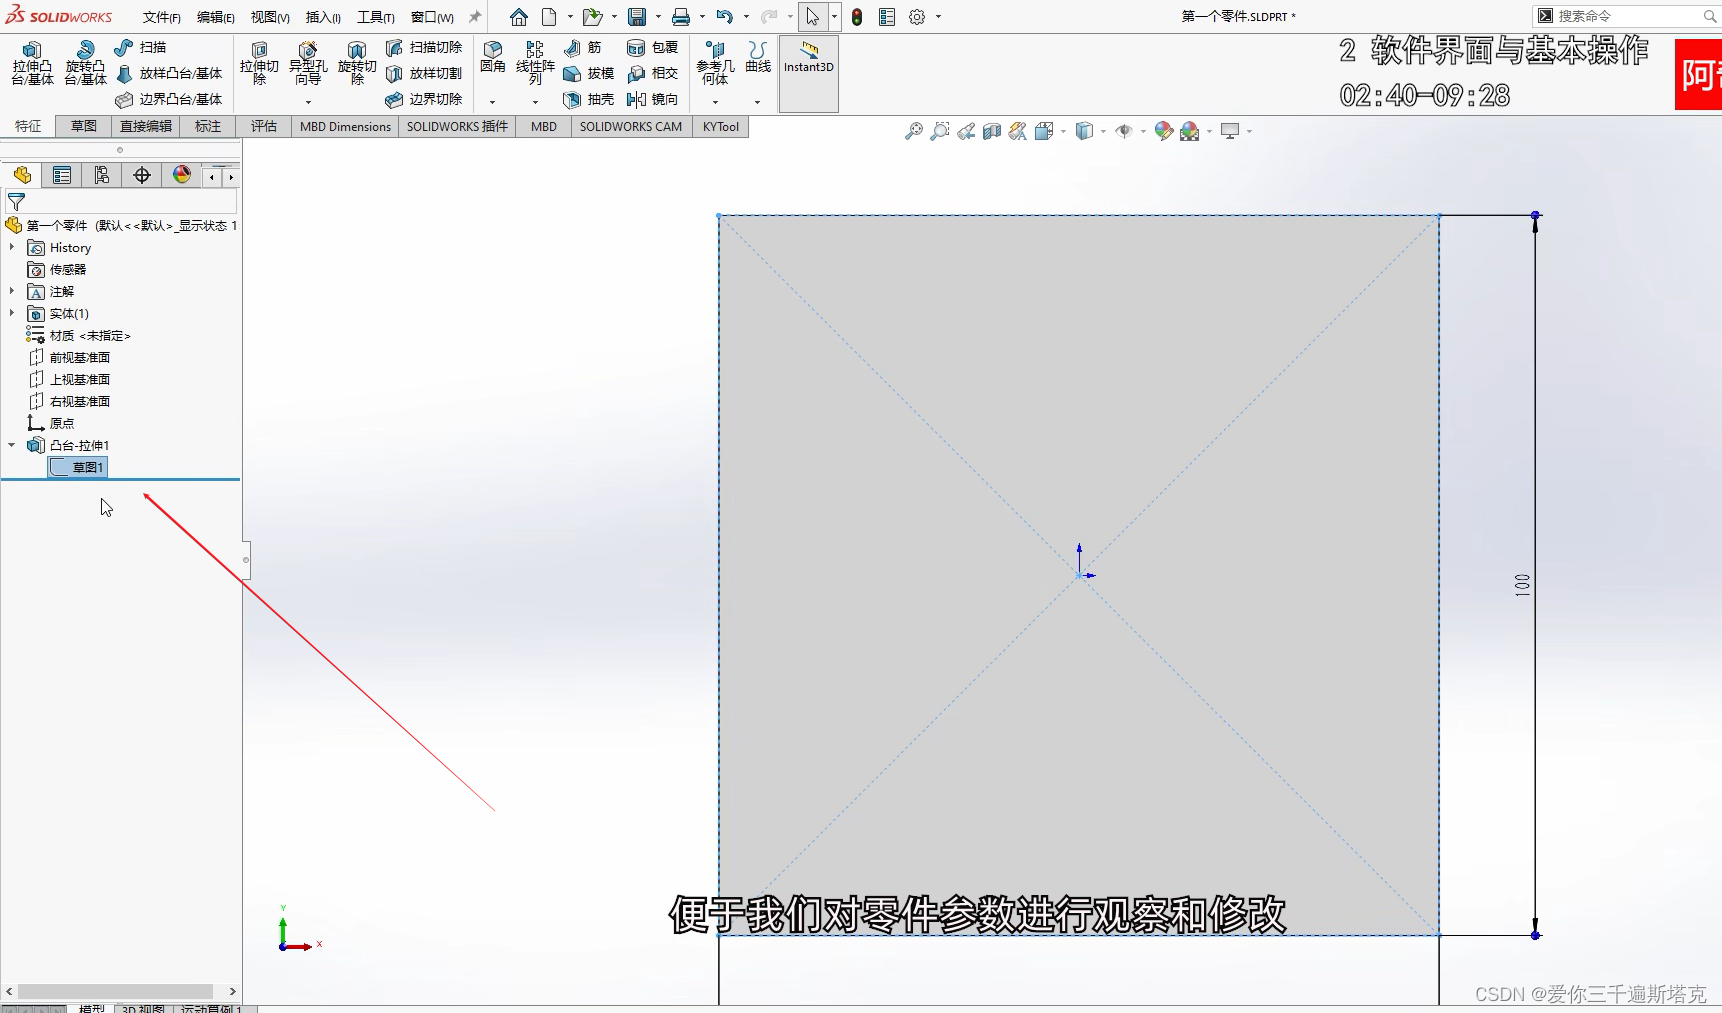Open the 窗口(W) window menu
Screen dimensions: 1722x1013
click(432, 17)
